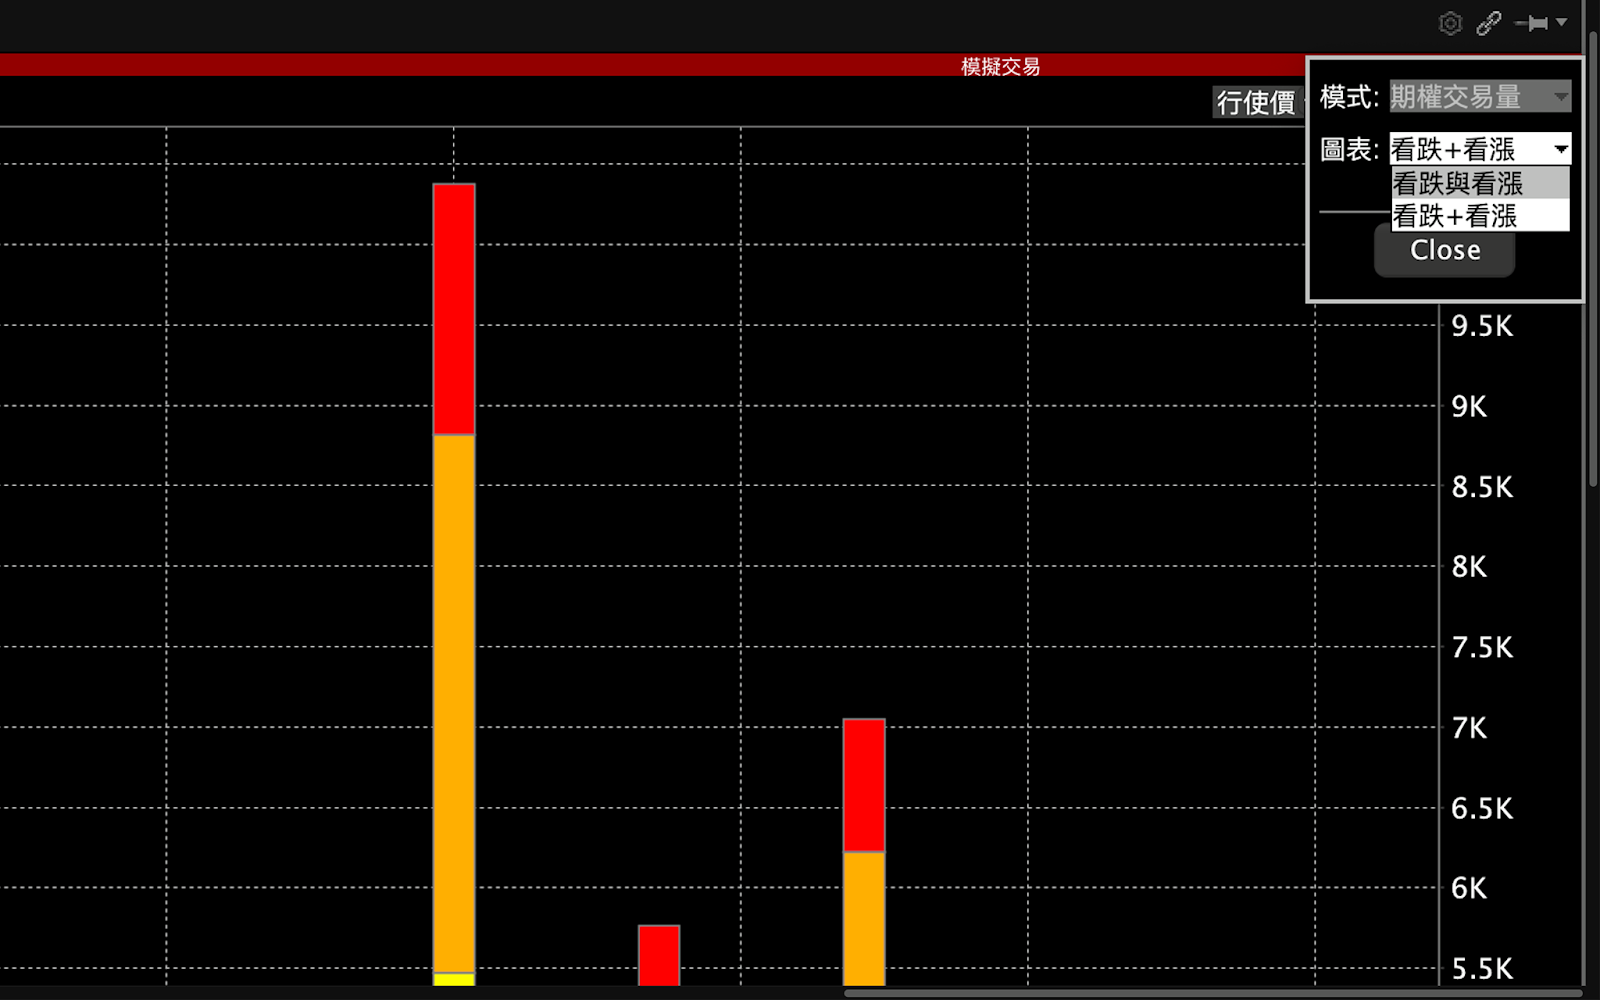Click the Close button
Viewport: 1600px width, 1000px height.
coord(1445,250)
